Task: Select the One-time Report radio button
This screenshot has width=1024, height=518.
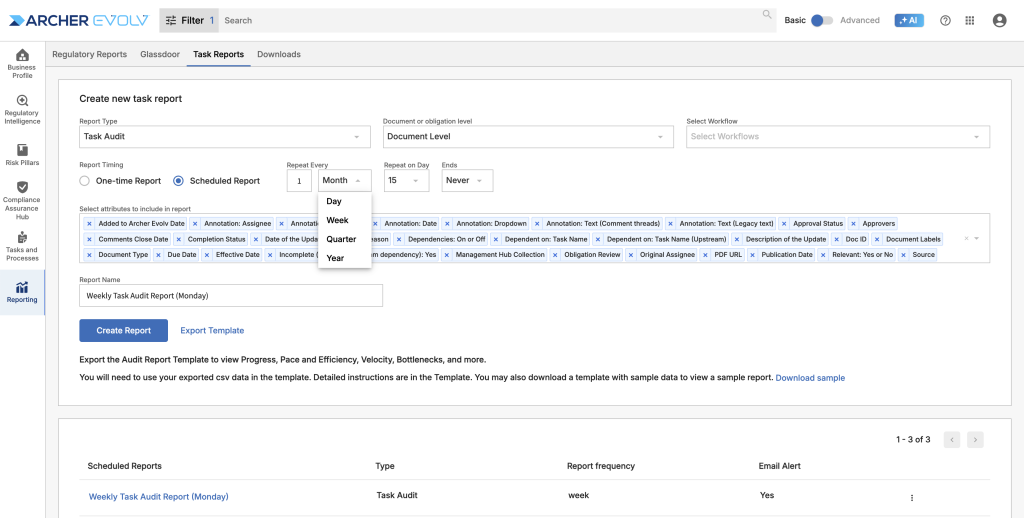Action: 85,181
